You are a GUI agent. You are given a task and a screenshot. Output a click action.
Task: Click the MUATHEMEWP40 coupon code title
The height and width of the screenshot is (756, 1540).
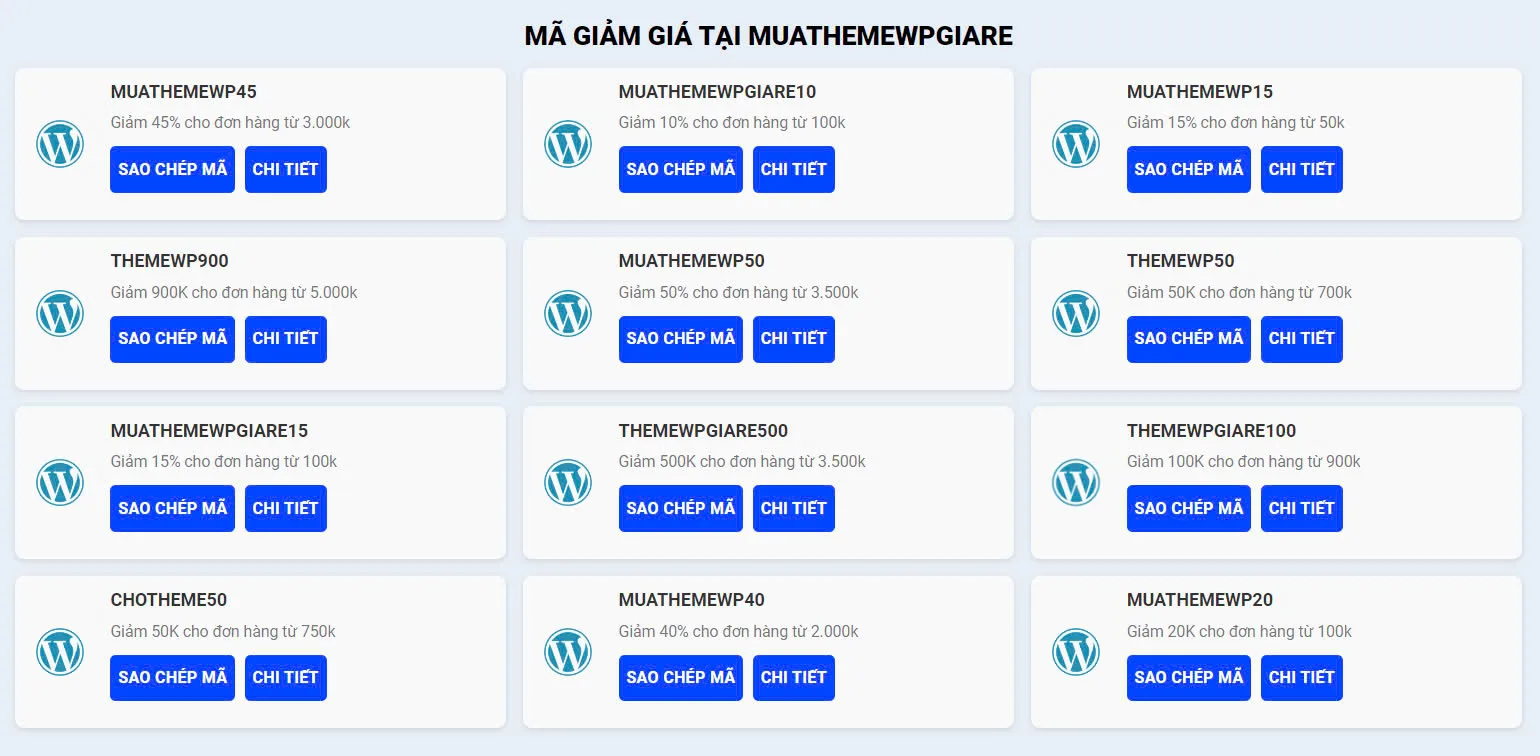[x=689, y=600]
